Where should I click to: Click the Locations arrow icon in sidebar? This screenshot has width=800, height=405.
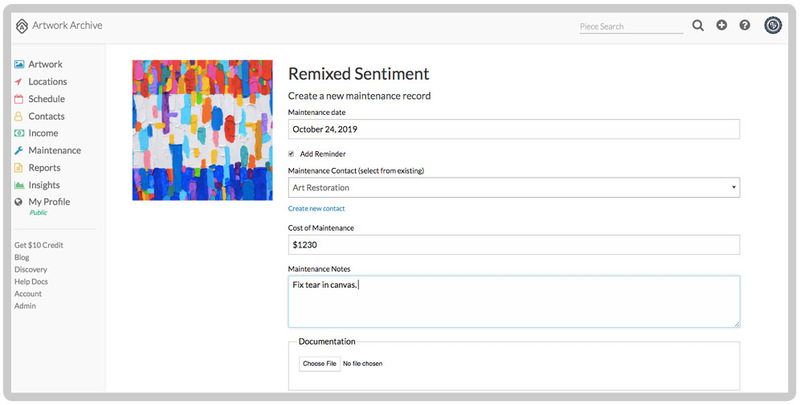coord(19,82)
